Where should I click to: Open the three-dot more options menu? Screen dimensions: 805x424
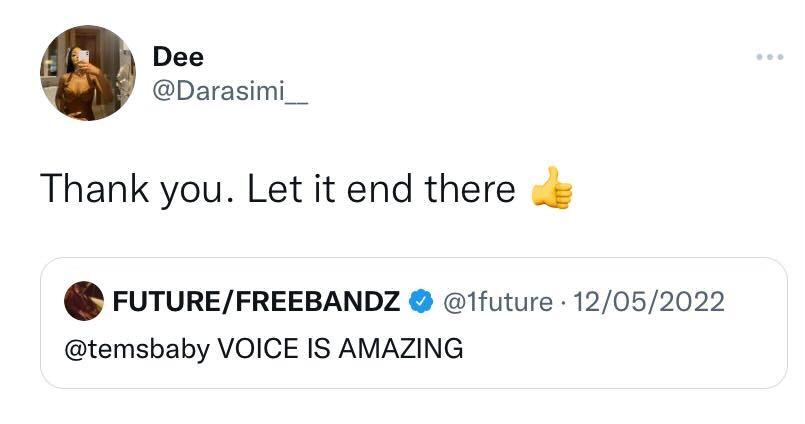coord(769,57)
